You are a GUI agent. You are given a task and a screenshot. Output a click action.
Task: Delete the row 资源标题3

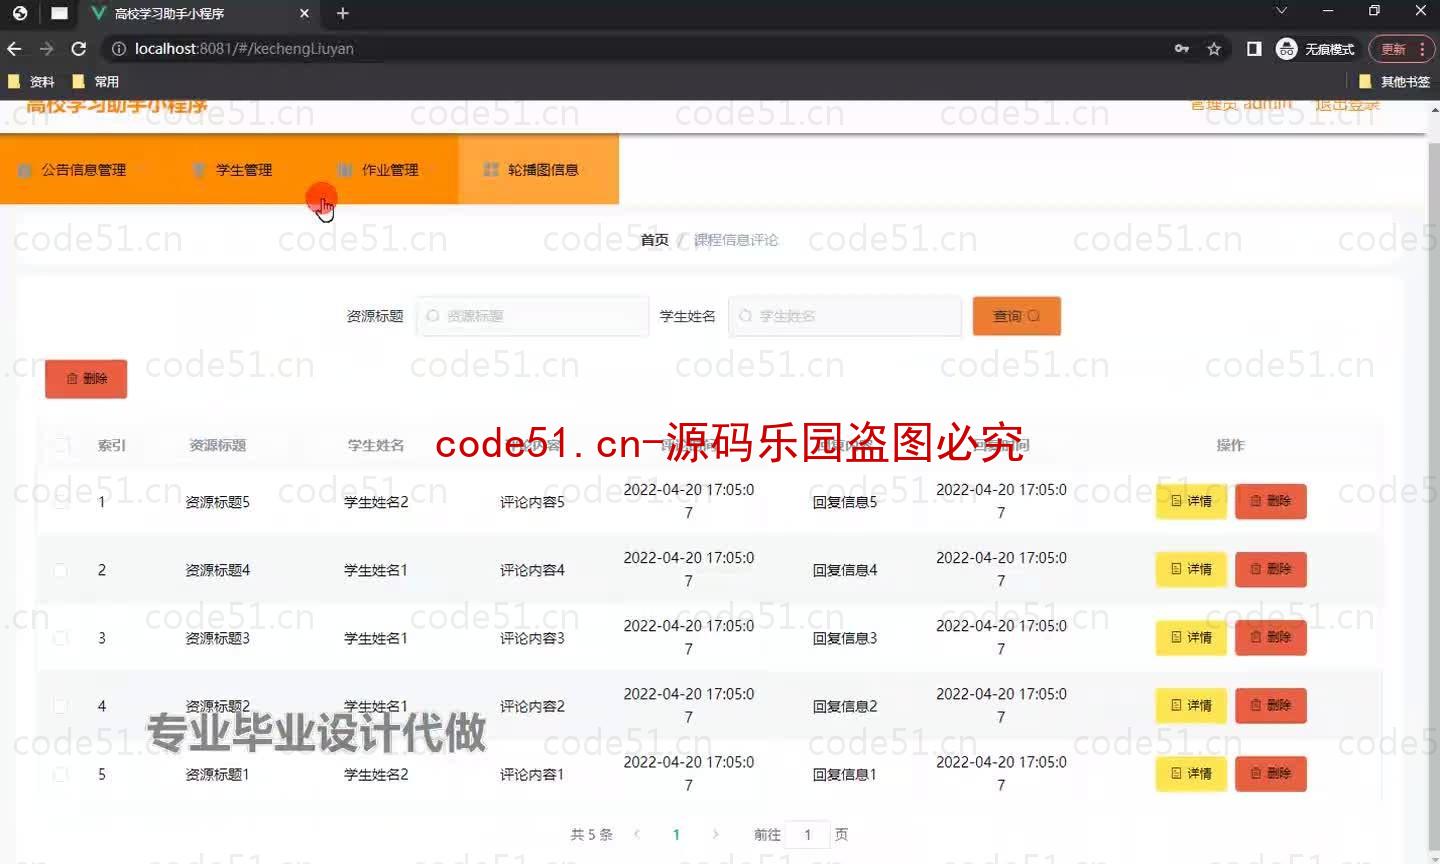click(1271, 637)
